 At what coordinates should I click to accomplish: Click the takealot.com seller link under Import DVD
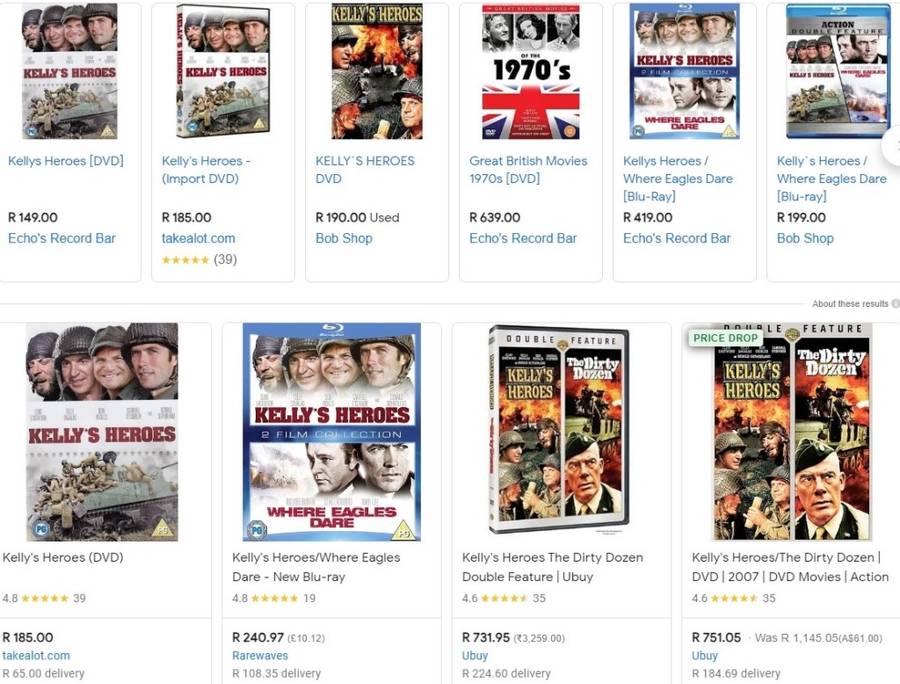tap(198, 238)
